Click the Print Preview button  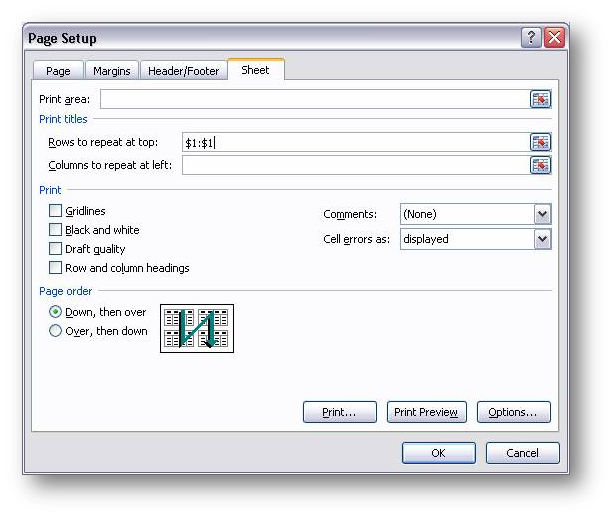pos(426,412)
